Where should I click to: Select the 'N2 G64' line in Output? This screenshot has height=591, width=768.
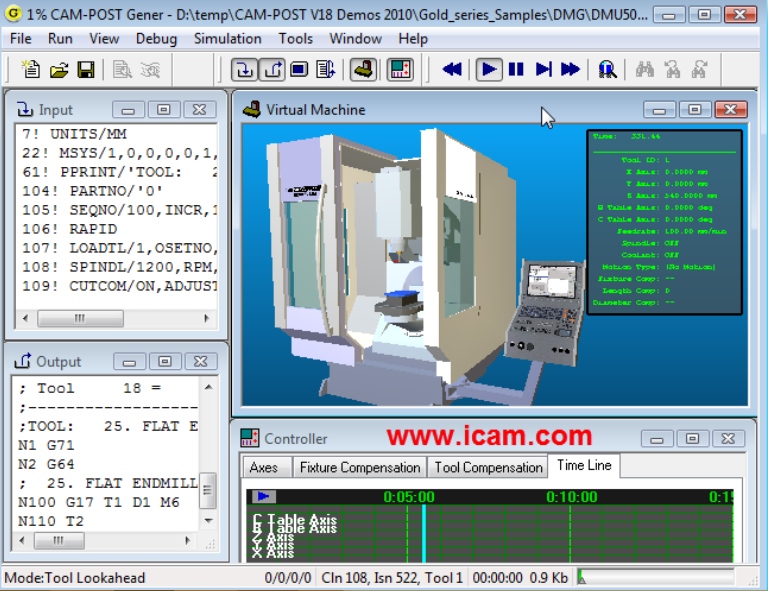click(x=47, y=464)
